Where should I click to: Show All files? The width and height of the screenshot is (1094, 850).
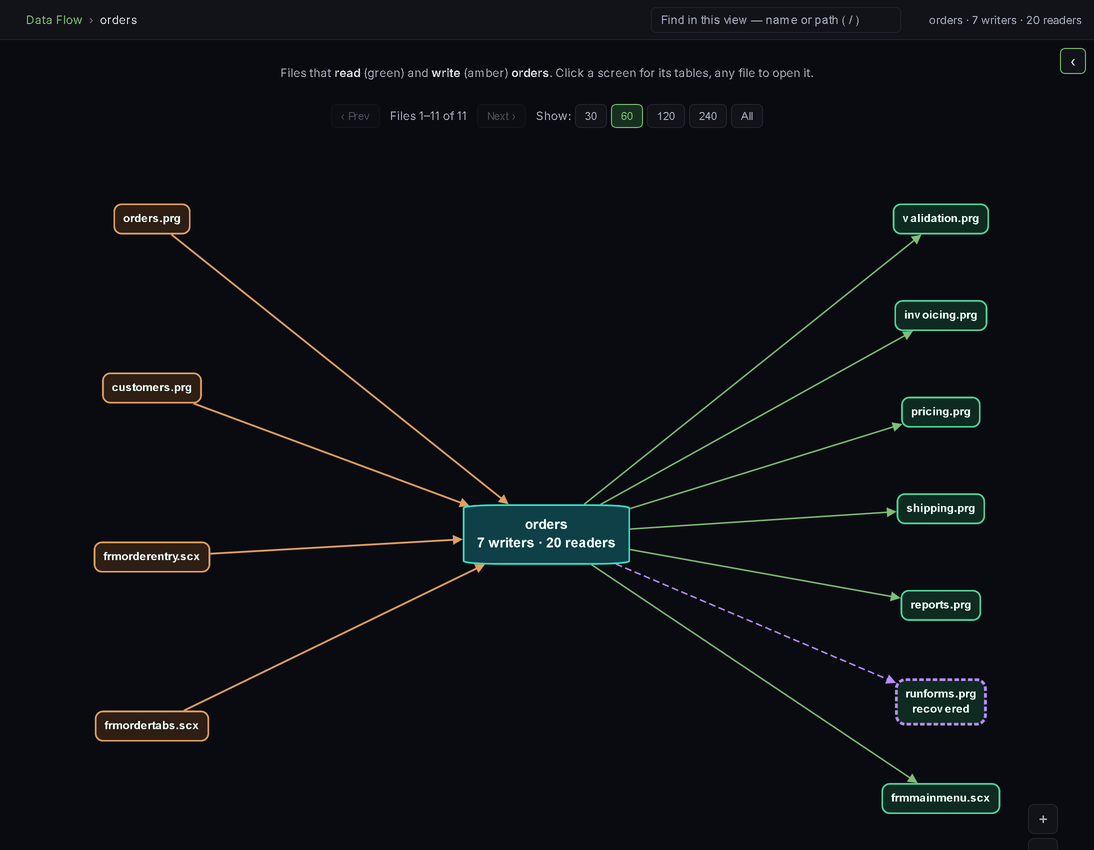click(747, 117)
